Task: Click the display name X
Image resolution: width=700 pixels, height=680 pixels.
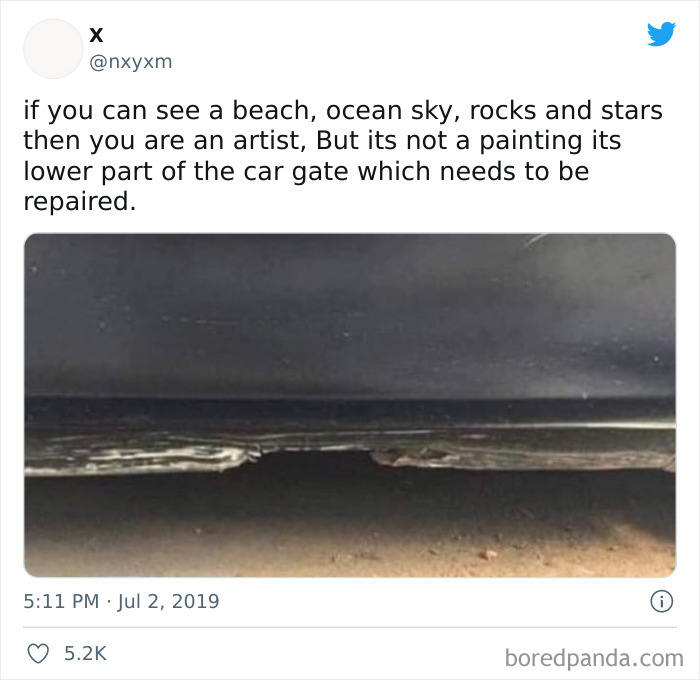Action: tap(96, 34)
